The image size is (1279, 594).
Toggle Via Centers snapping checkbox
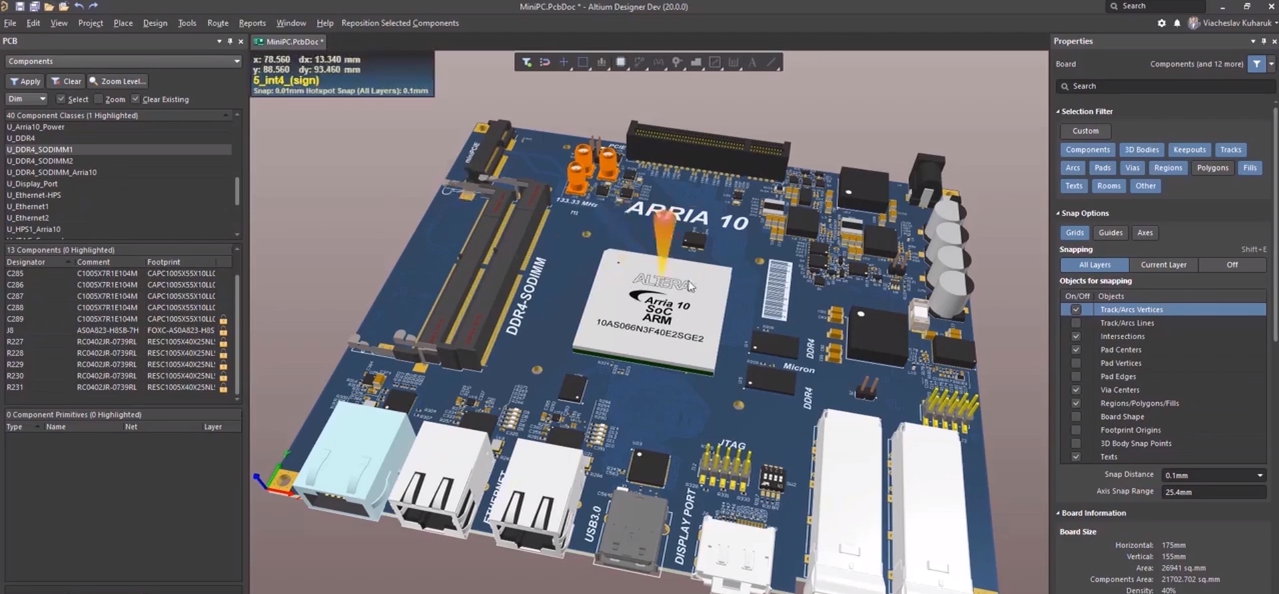(1076, 390)
